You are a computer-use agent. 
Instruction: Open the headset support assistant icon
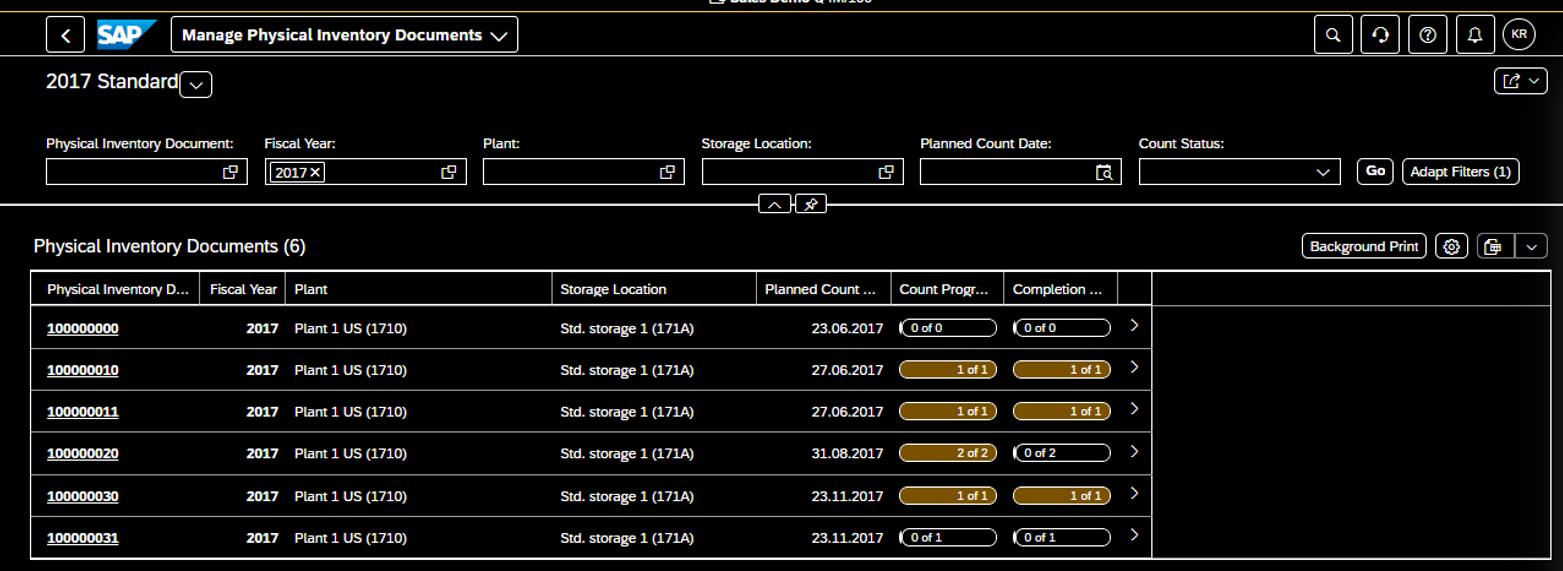coord(1380,35)
